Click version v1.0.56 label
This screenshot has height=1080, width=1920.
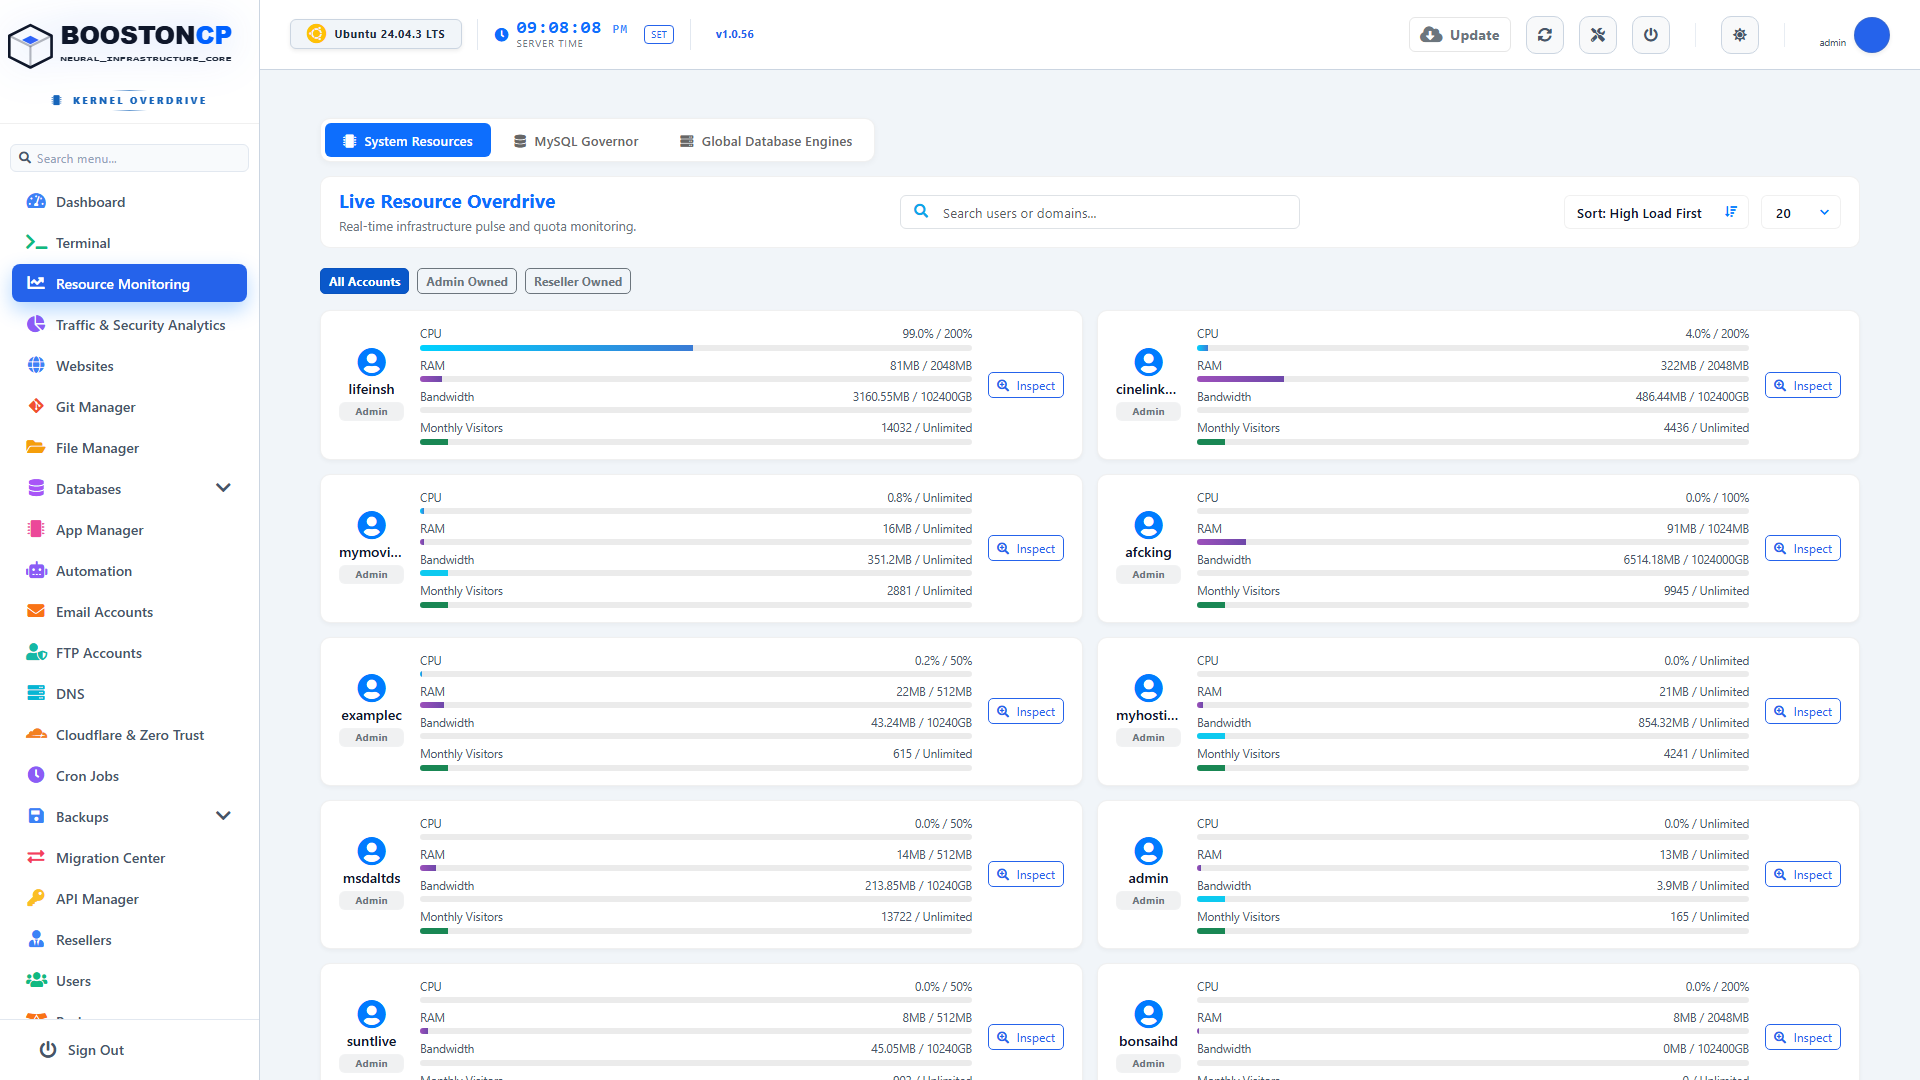pos(735,34)
